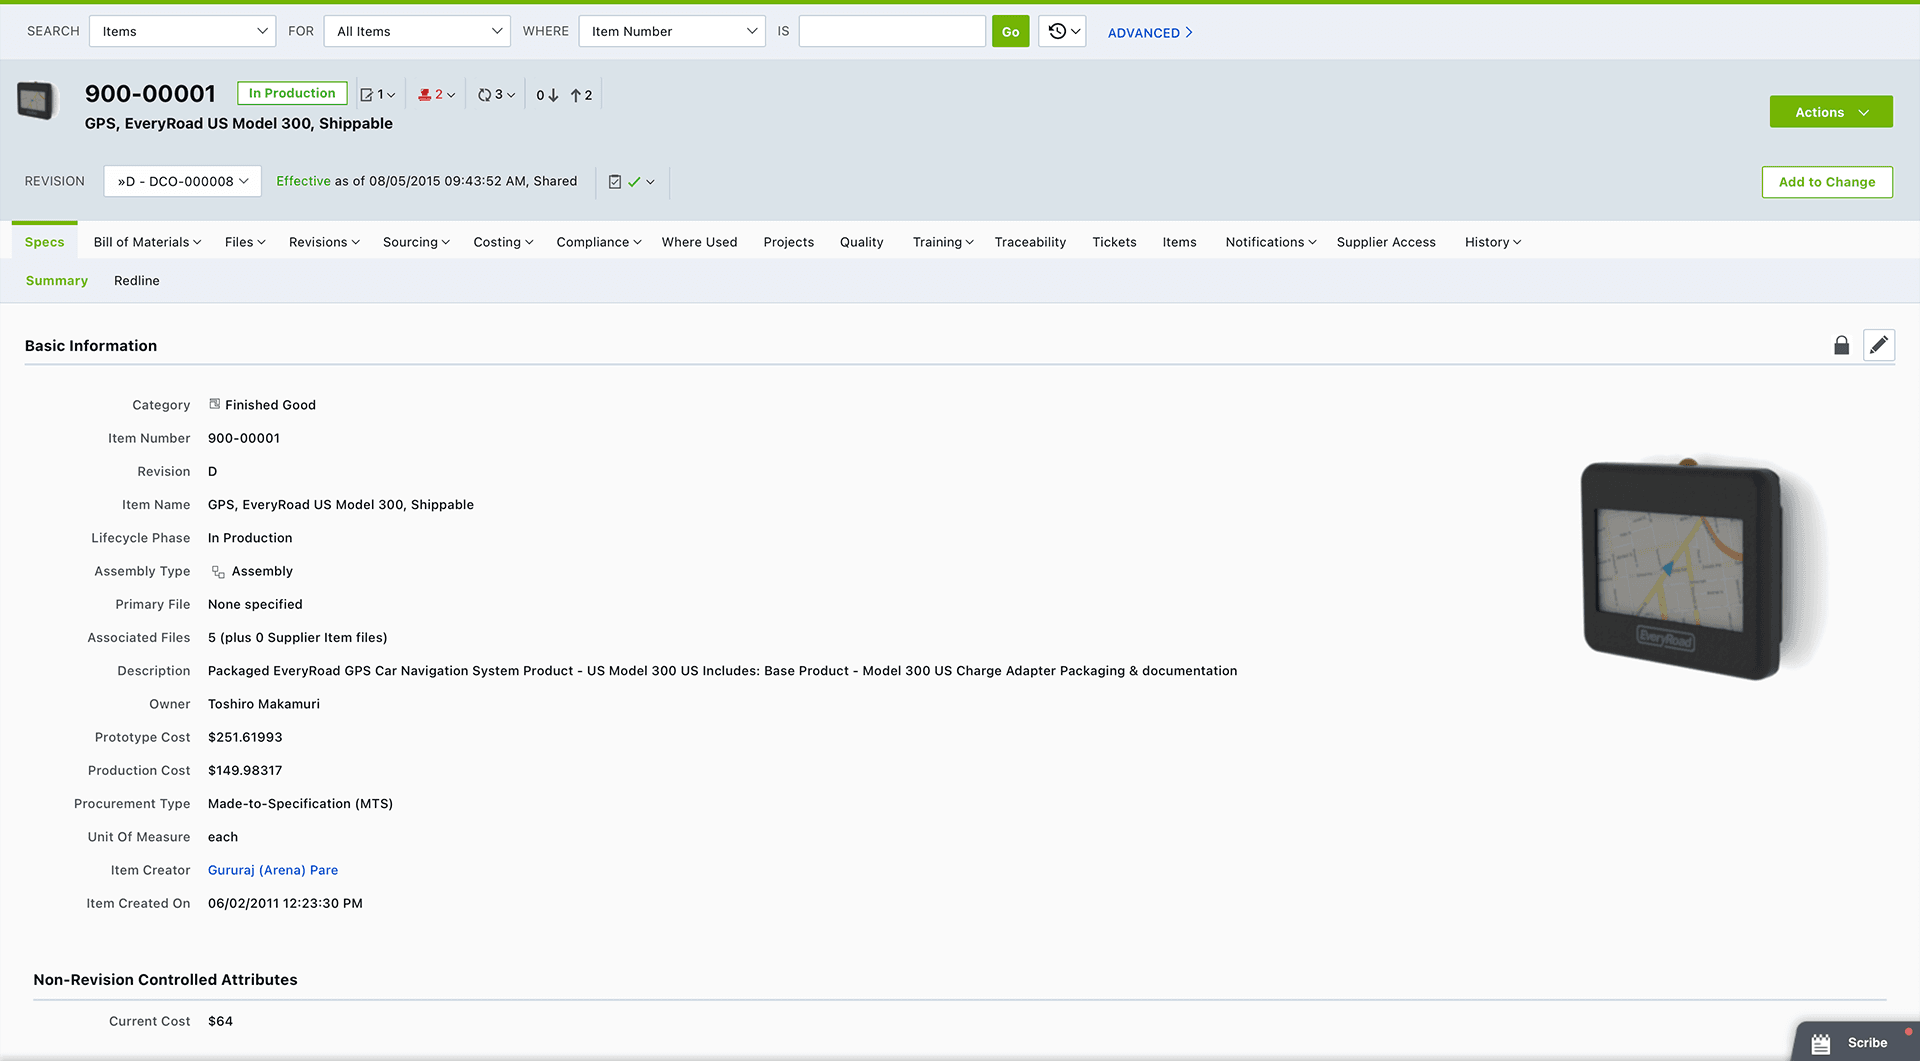Click the Add to Change button

tap(1827, 182)
